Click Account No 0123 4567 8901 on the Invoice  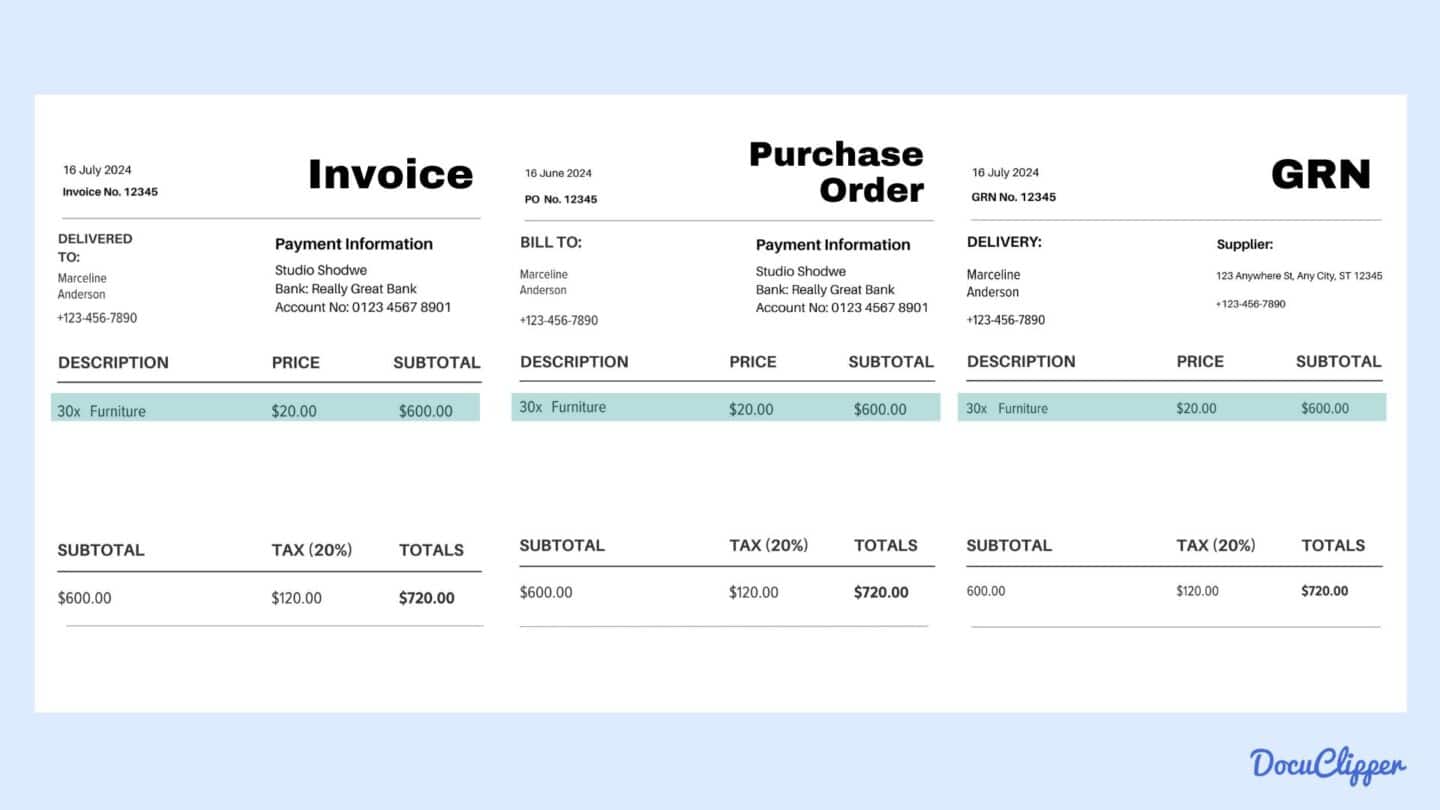pos(363,307)
